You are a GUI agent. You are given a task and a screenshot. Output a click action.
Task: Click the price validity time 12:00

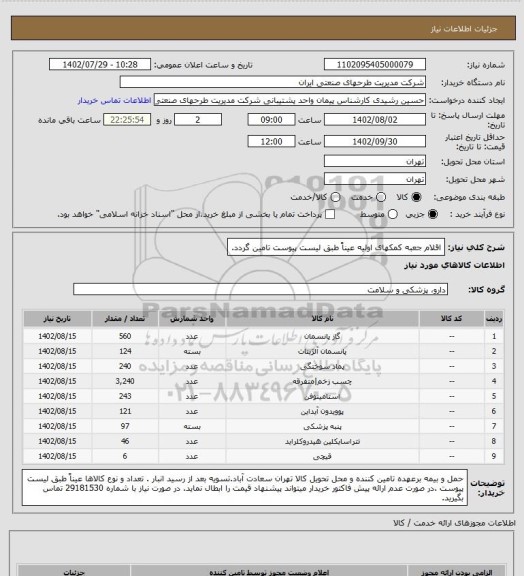point(272,141)
